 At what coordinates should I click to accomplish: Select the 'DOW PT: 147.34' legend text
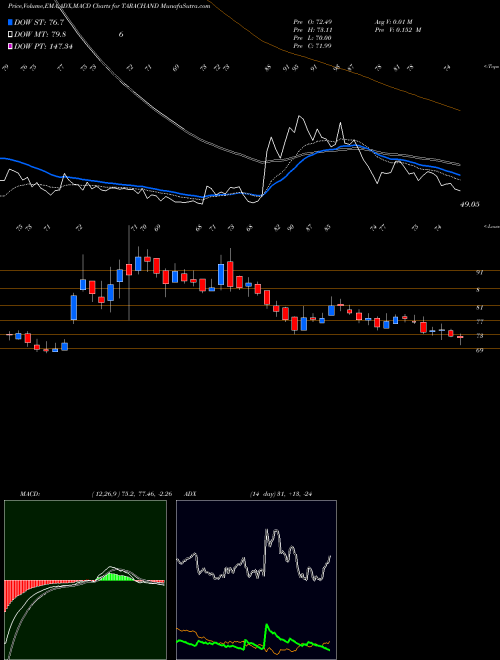pyautogui.click(x=43, y=46)
